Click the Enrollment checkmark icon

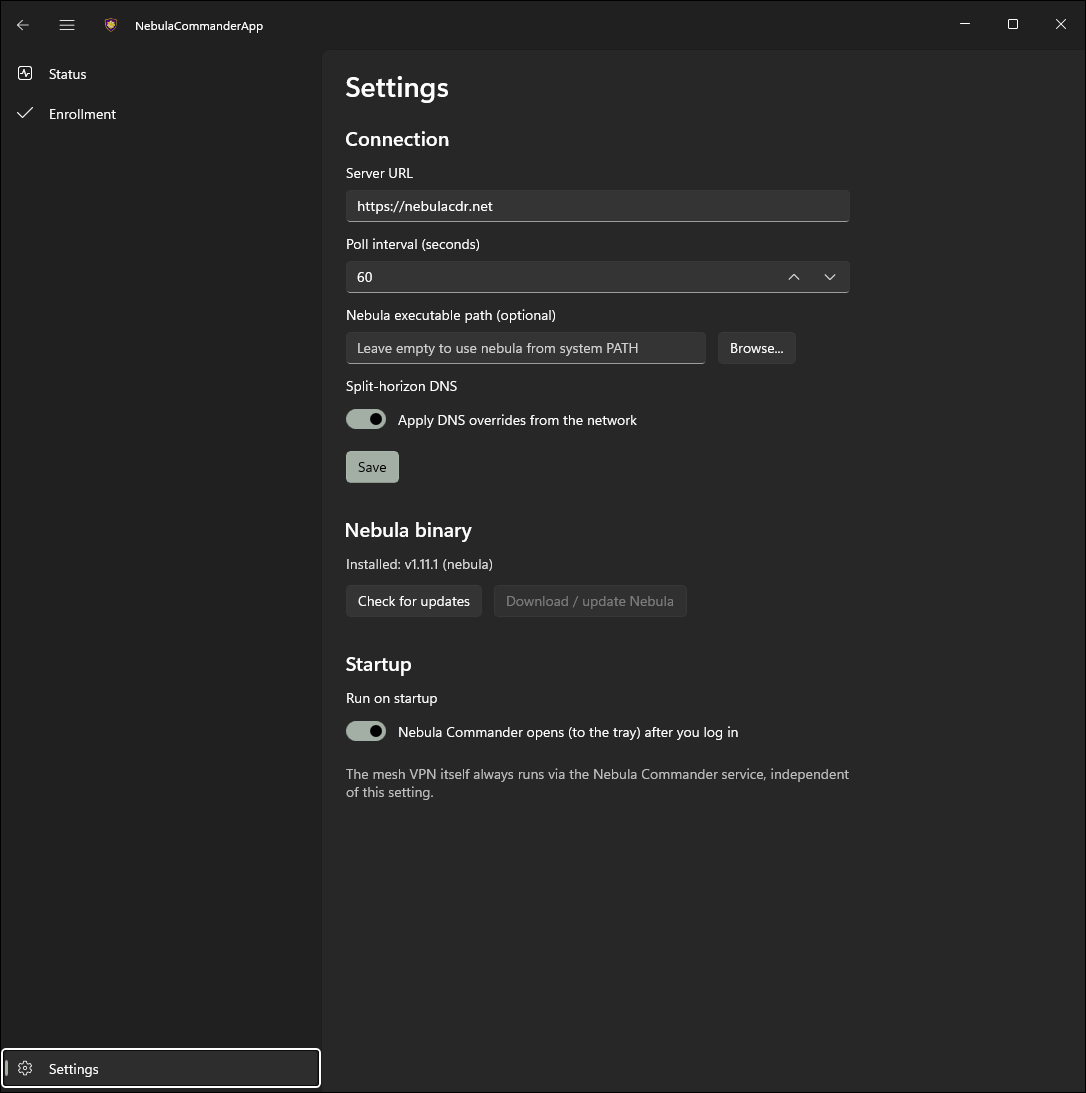(25, 113)
